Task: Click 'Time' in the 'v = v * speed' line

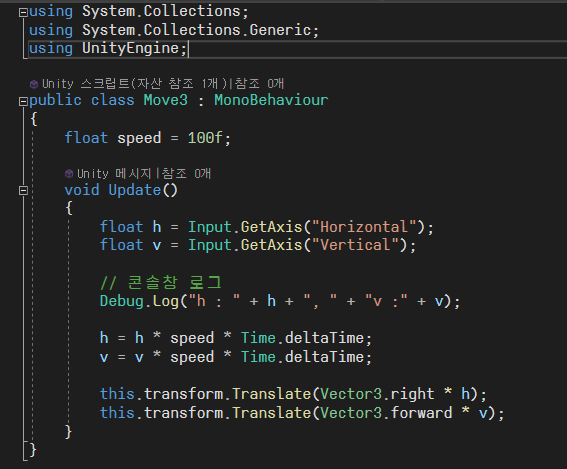Action: tap(258, 357)
